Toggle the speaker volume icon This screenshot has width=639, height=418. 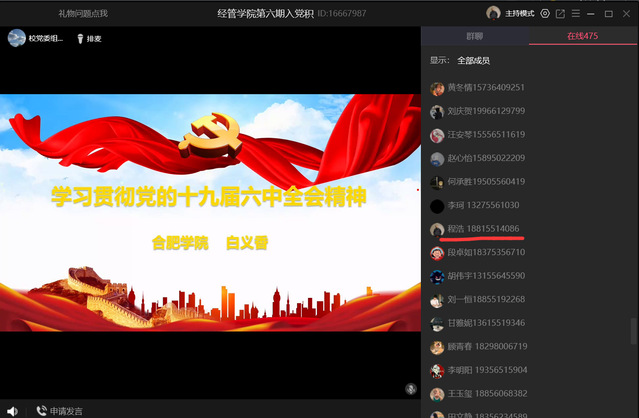[x=13, y=410]
